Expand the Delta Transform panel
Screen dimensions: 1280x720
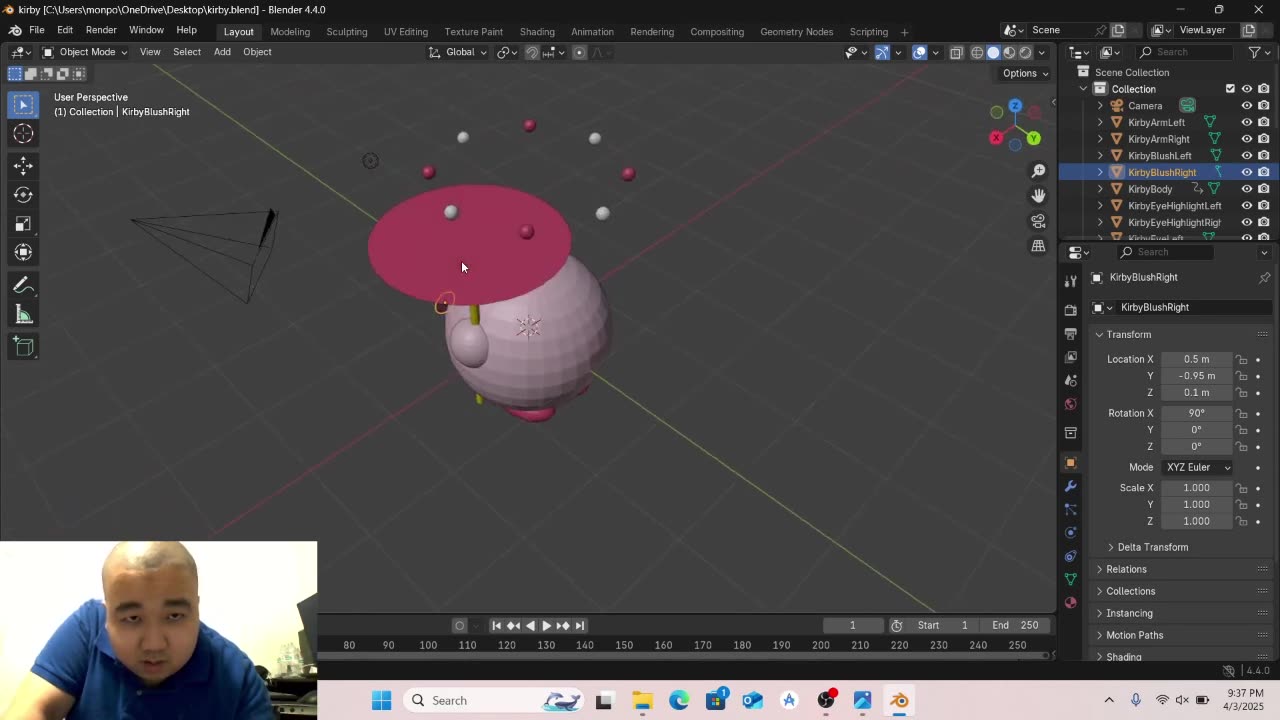1152,547
